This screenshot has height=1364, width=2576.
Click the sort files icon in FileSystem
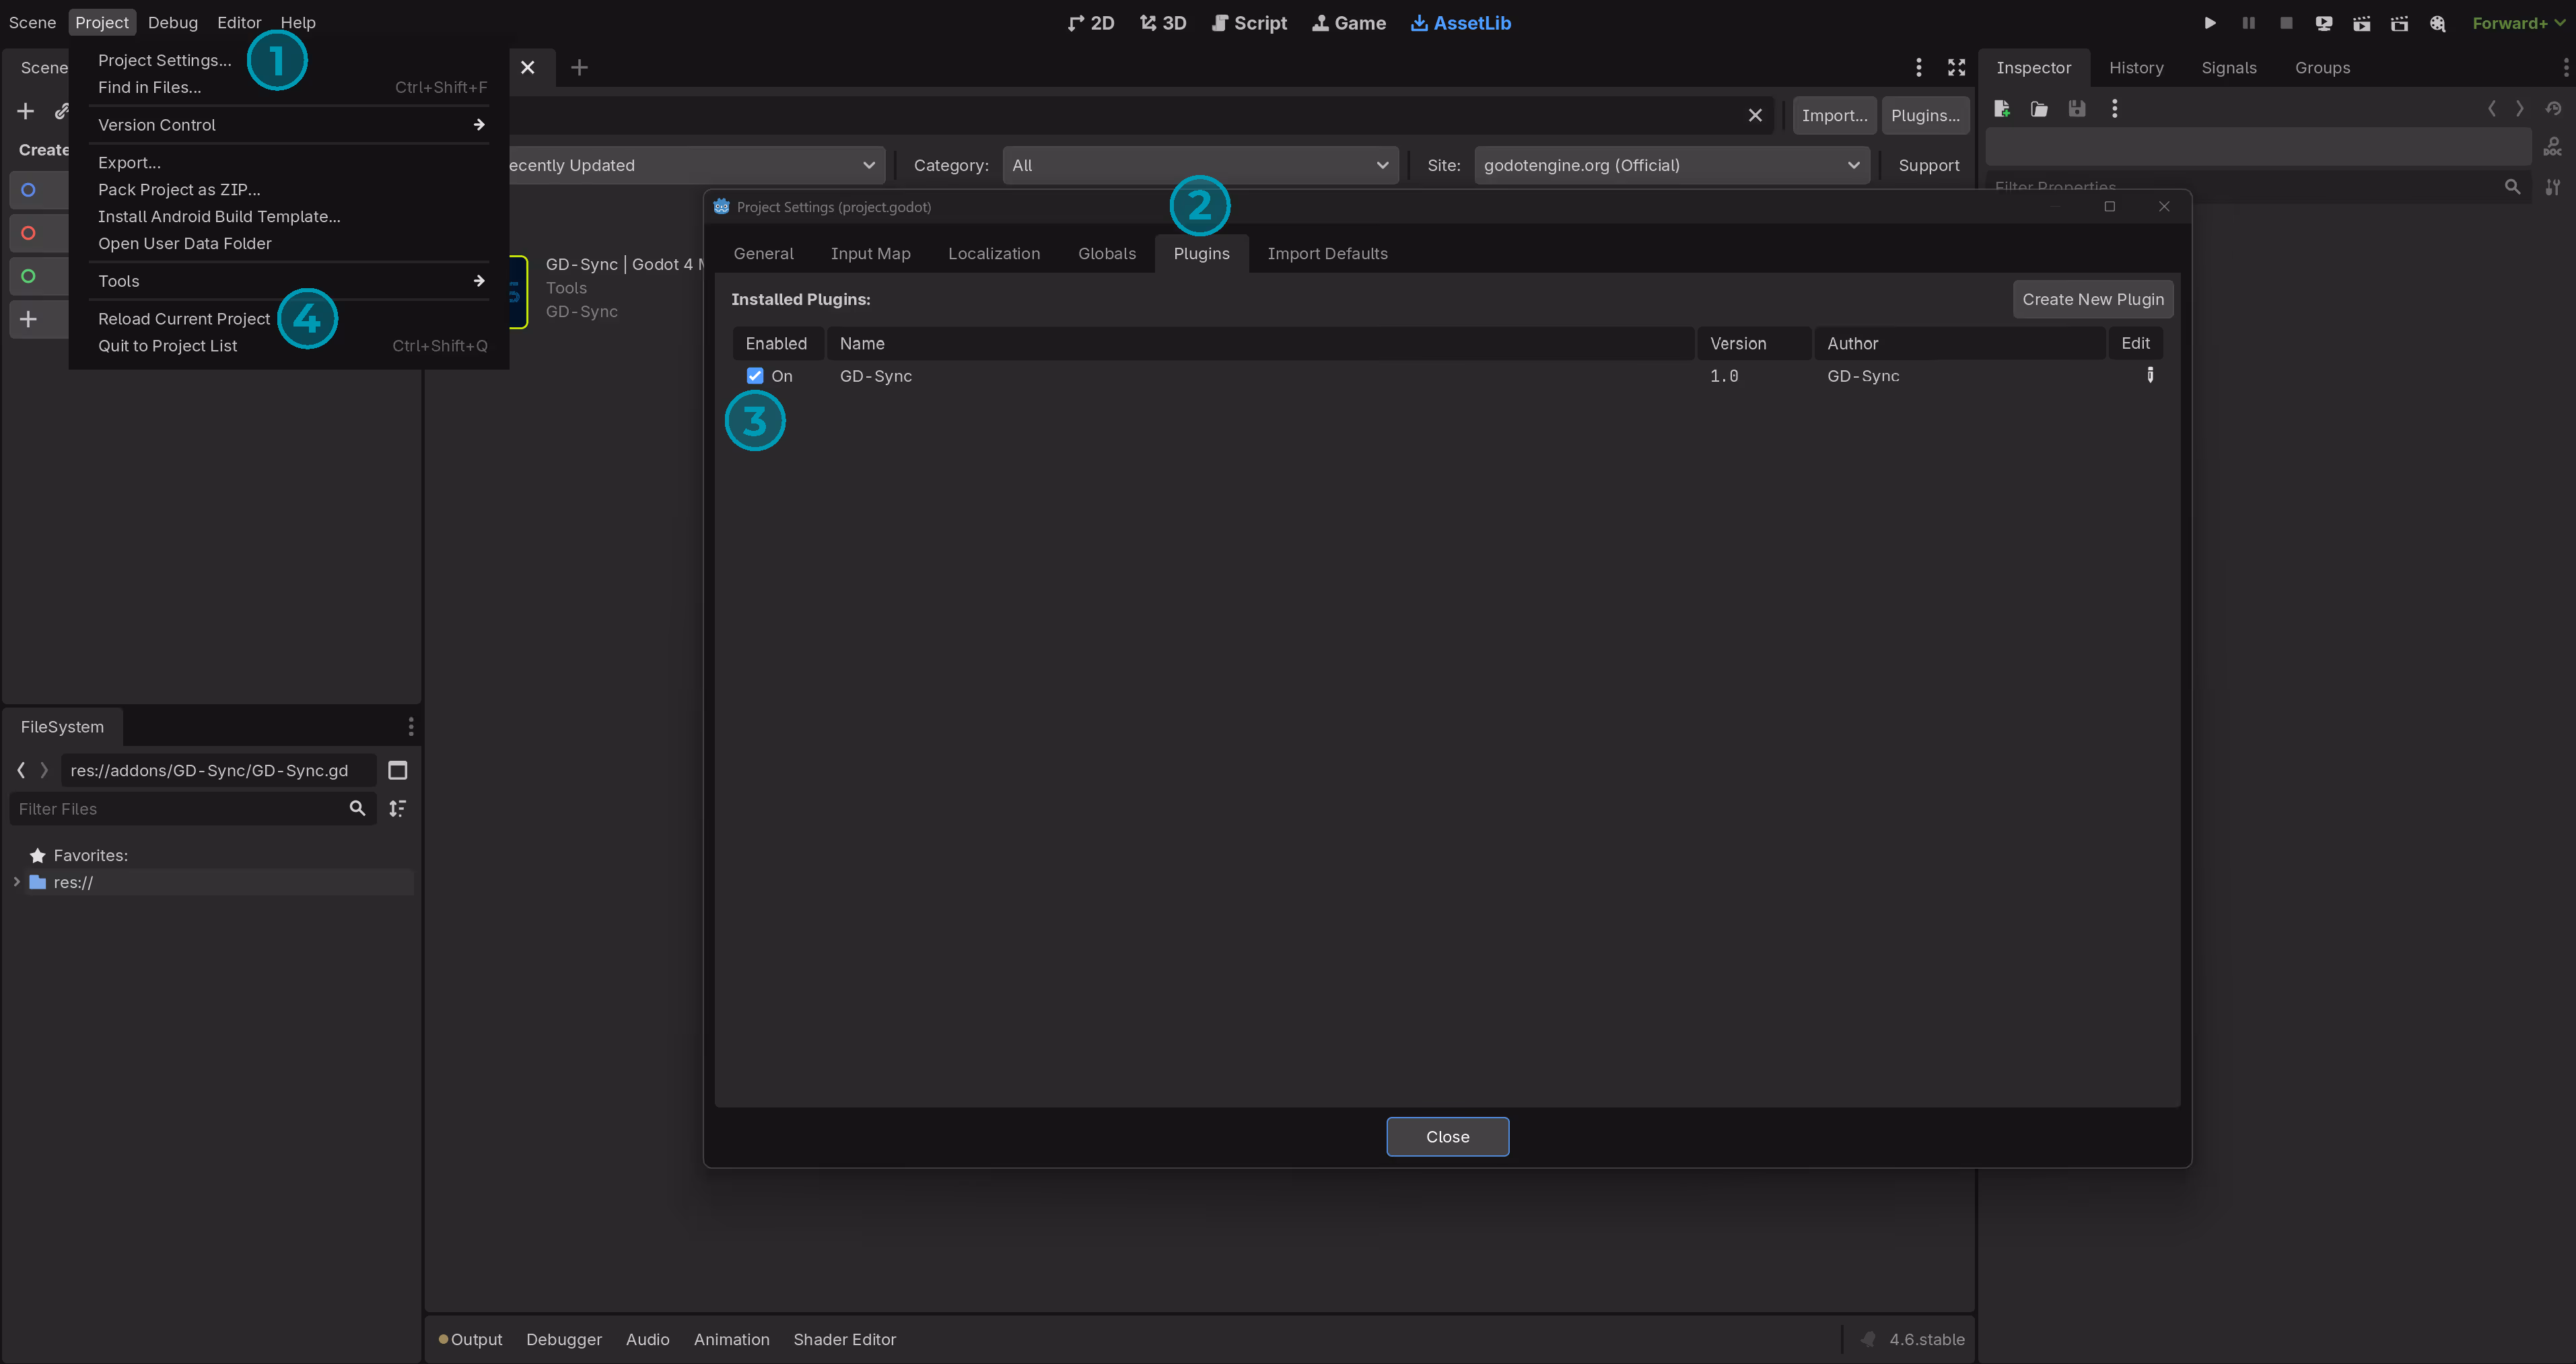pos(397,808)
